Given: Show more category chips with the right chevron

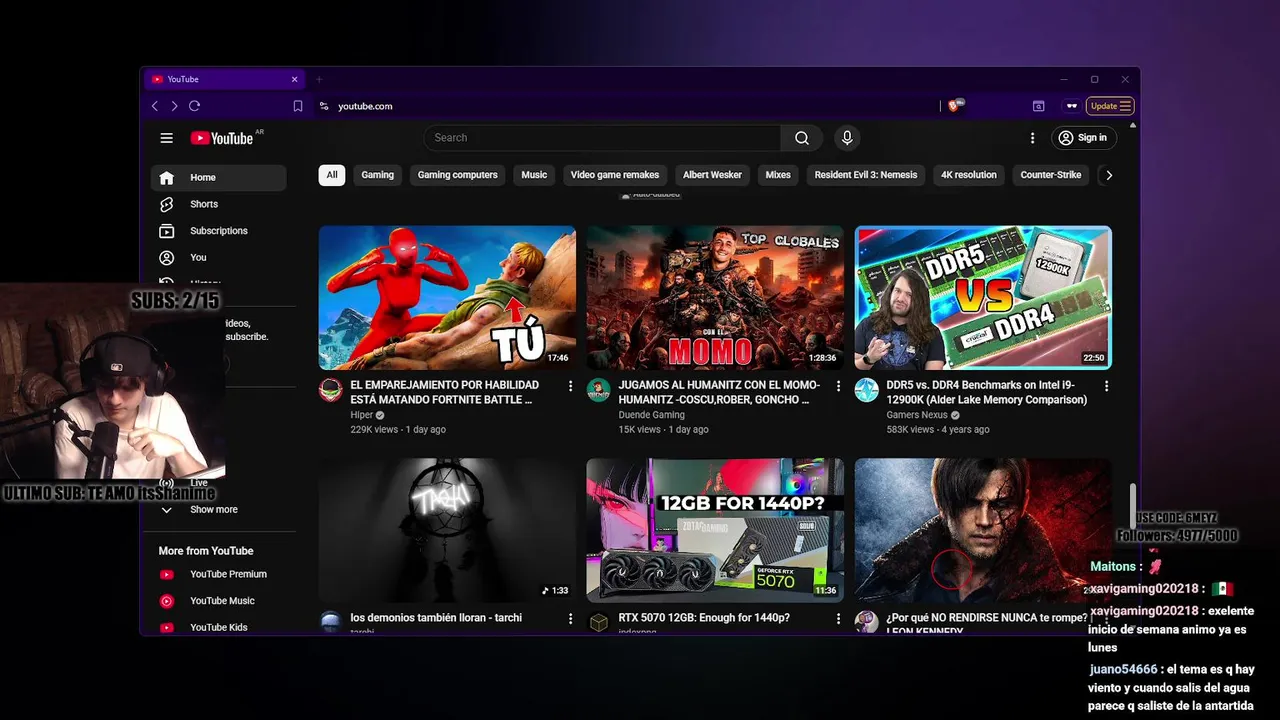Looking at the screenshot, I should coord(1108,175).
